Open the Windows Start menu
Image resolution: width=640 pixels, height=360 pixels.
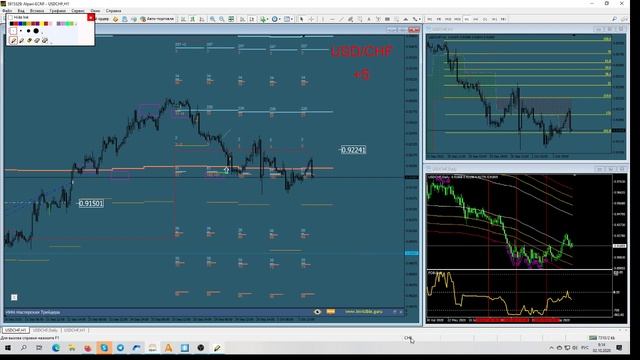click(x=7, y=348)
